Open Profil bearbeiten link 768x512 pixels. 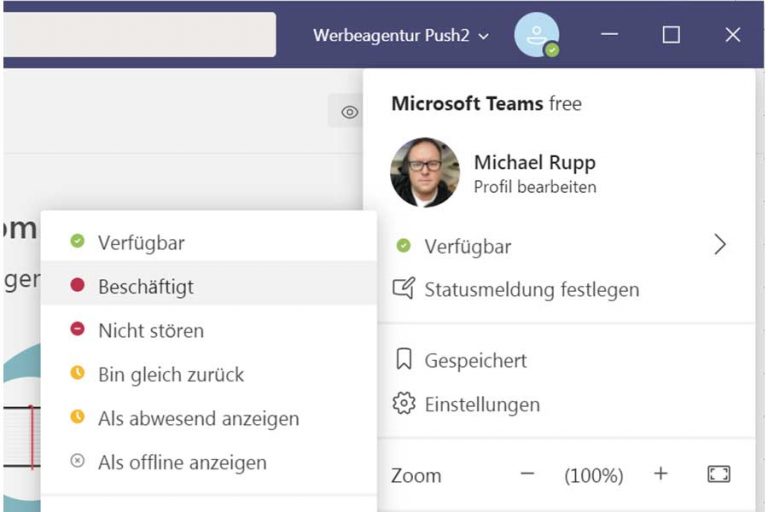(535, 187)
